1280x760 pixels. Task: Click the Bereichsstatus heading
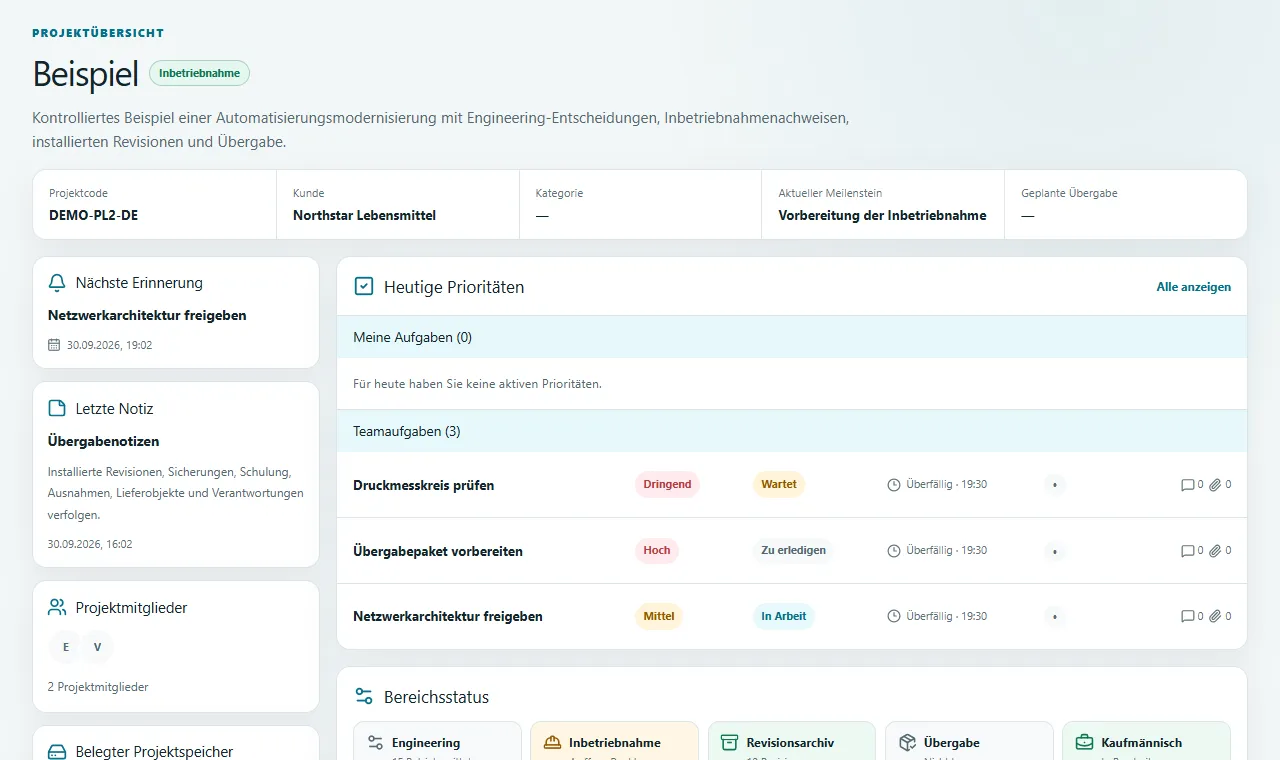pos(437,697)
